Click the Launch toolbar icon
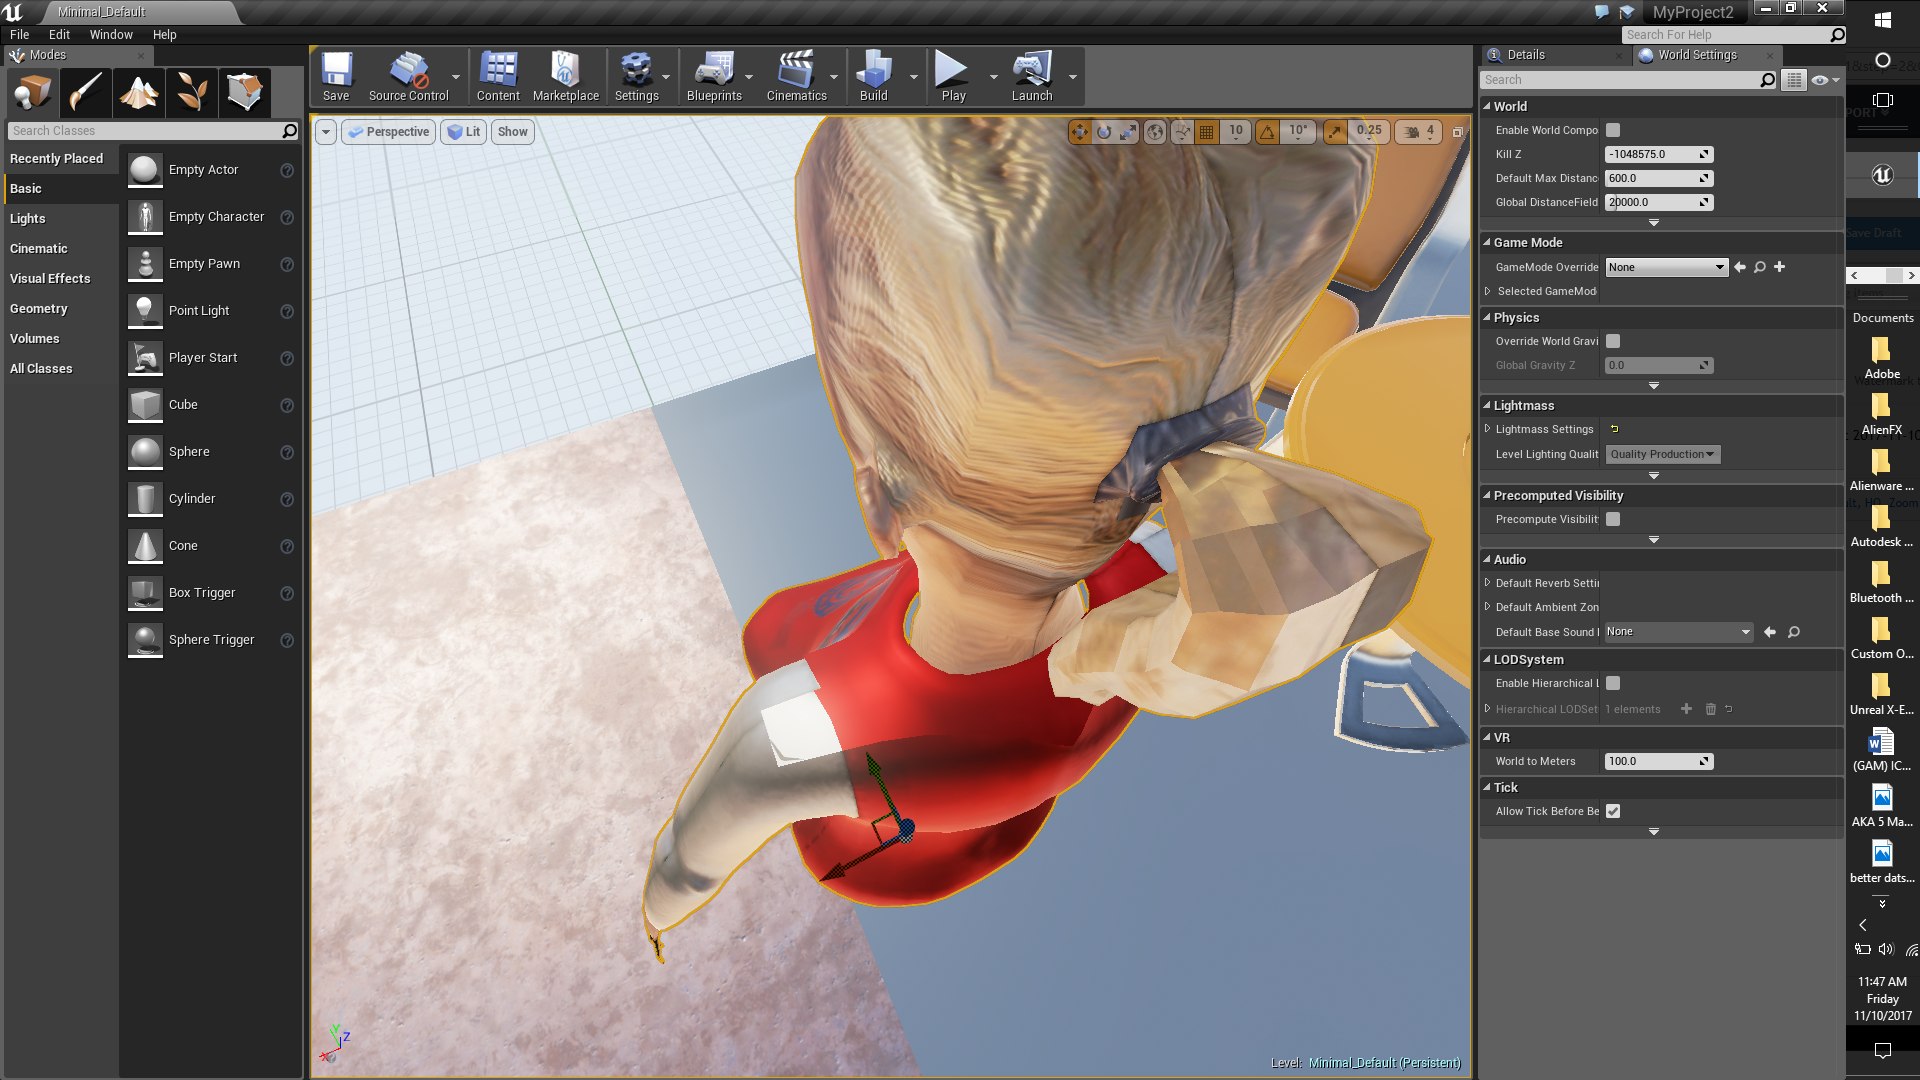 pyautogui.click(x=1031, y=77)
